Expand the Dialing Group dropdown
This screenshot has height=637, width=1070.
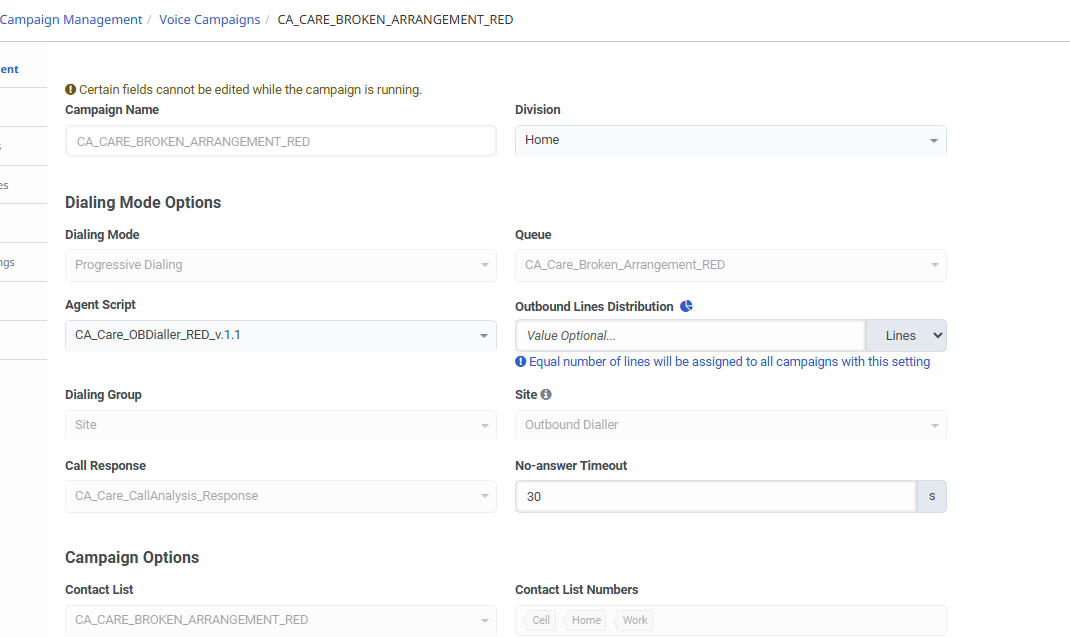[280, 425]
